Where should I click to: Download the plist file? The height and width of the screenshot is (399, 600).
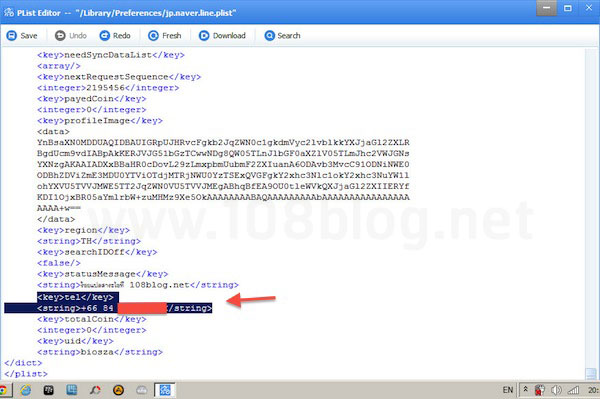point(222,36)
